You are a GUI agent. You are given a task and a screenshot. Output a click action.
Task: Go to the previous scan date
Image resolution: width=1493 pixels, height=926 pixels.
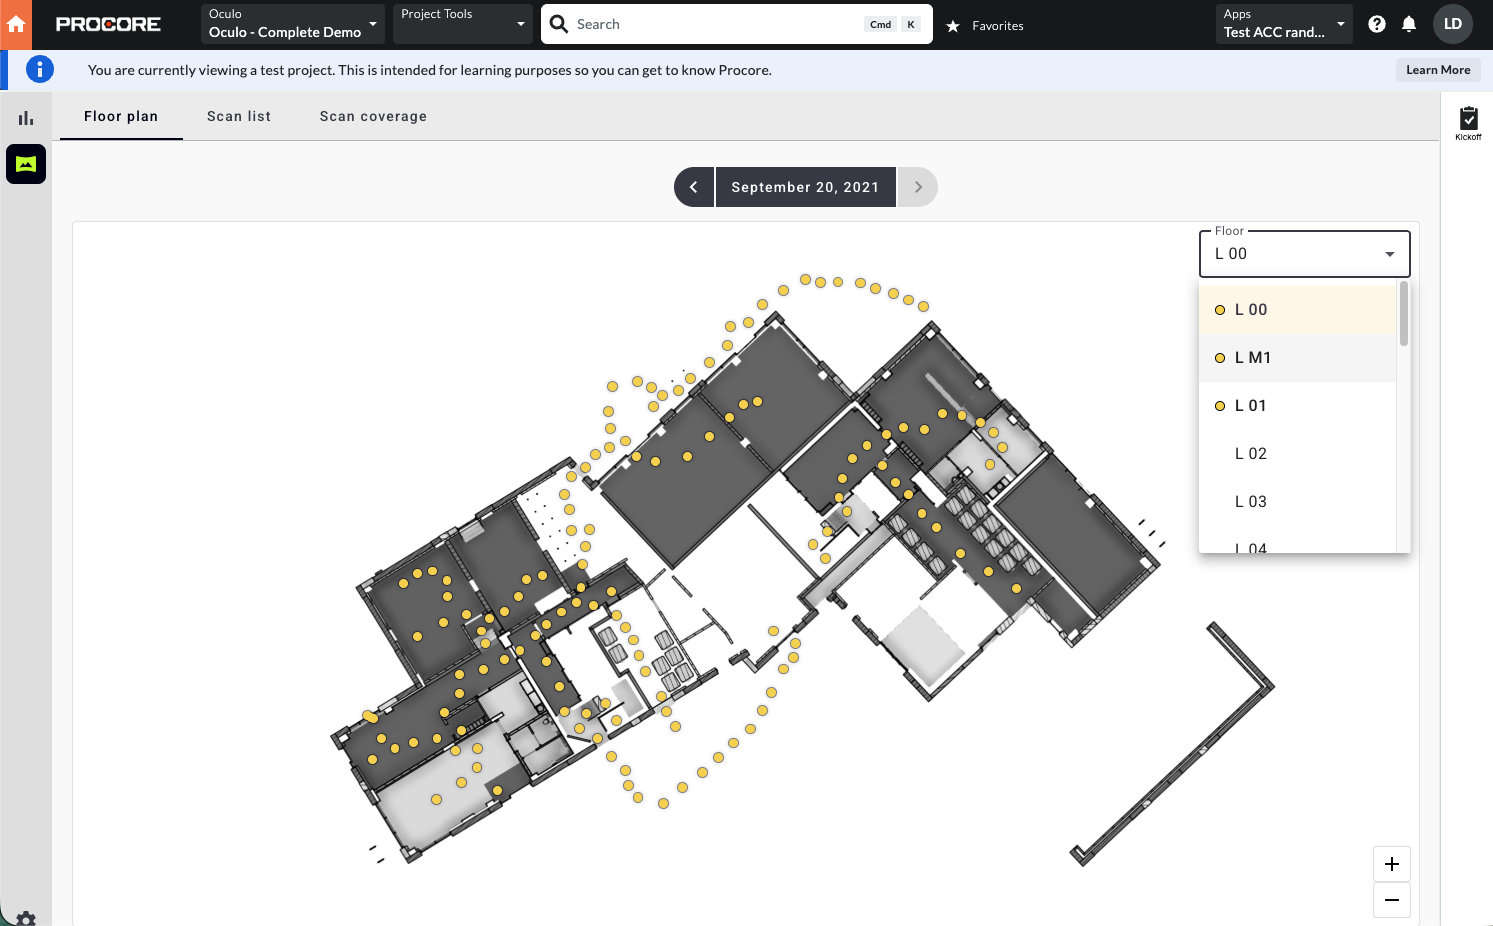click(694, 187)
